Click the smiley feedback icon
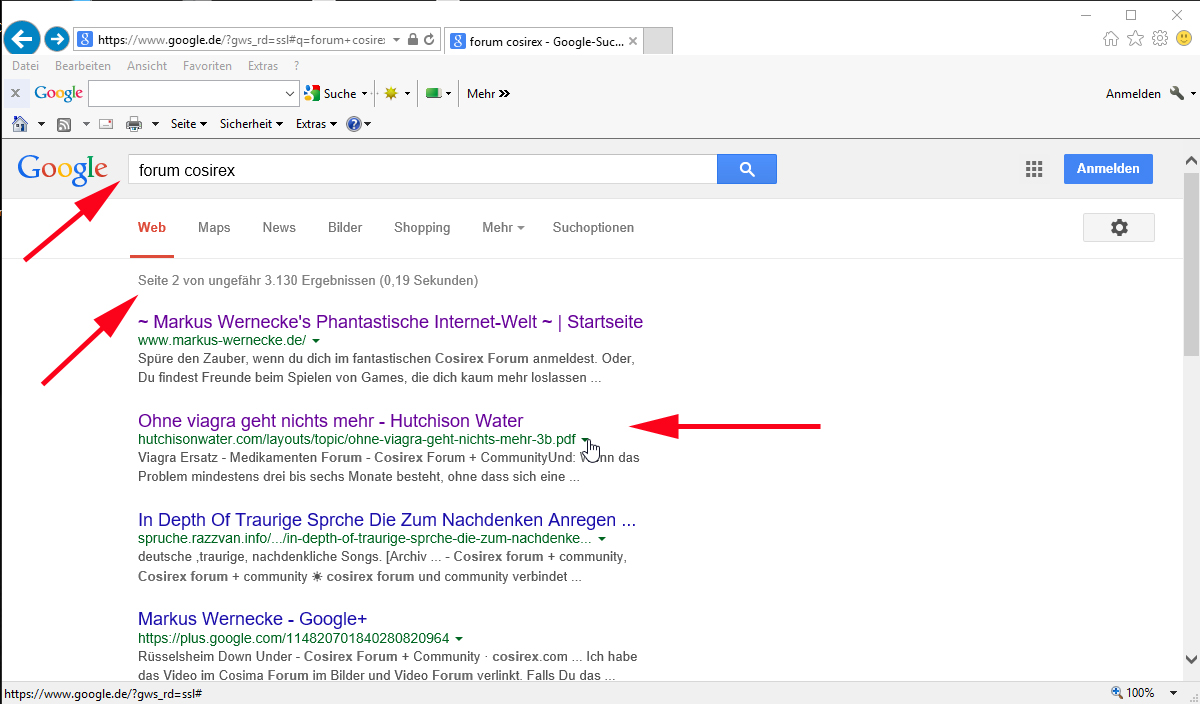The width and height of the screenshot is (1200, 704). point(1183,39)
